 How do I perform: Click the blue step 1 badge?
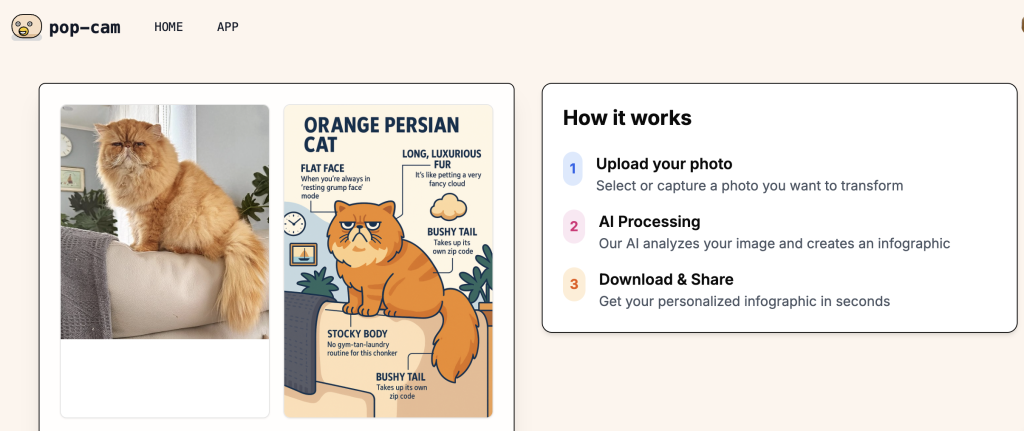(573, 169)
